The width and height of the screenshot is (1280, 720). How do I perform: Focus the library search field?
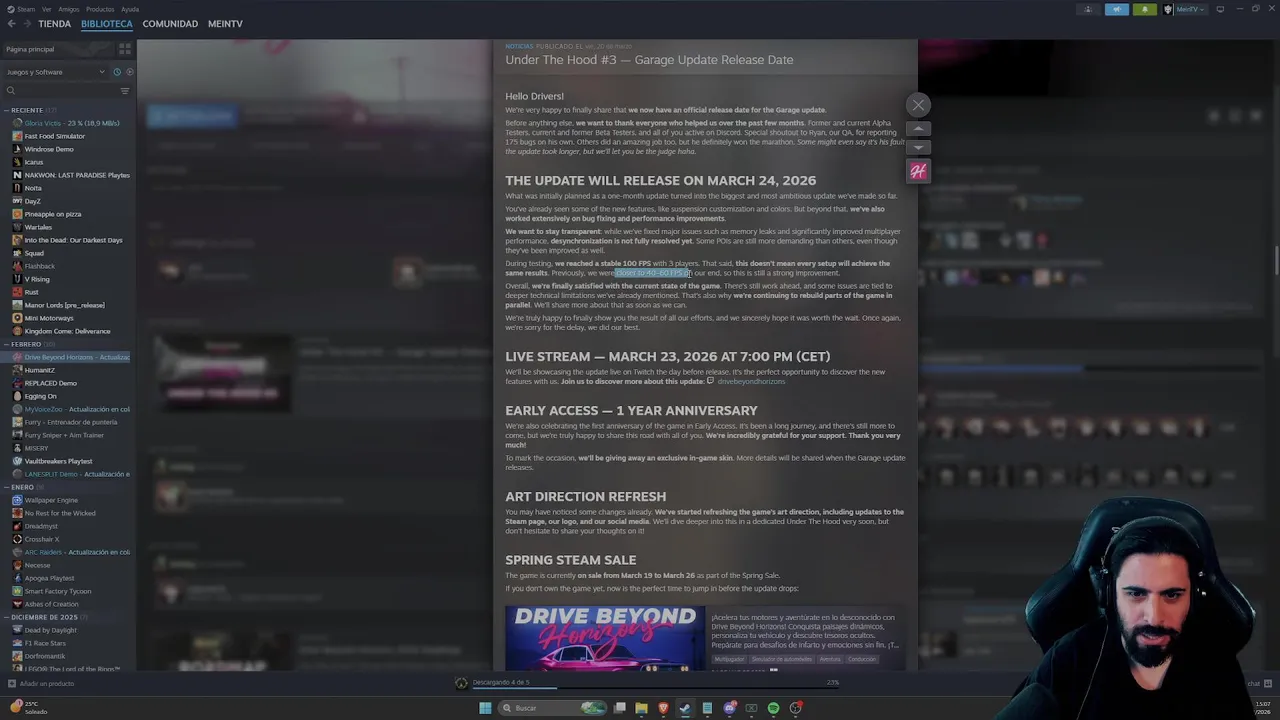click(60, 91)
